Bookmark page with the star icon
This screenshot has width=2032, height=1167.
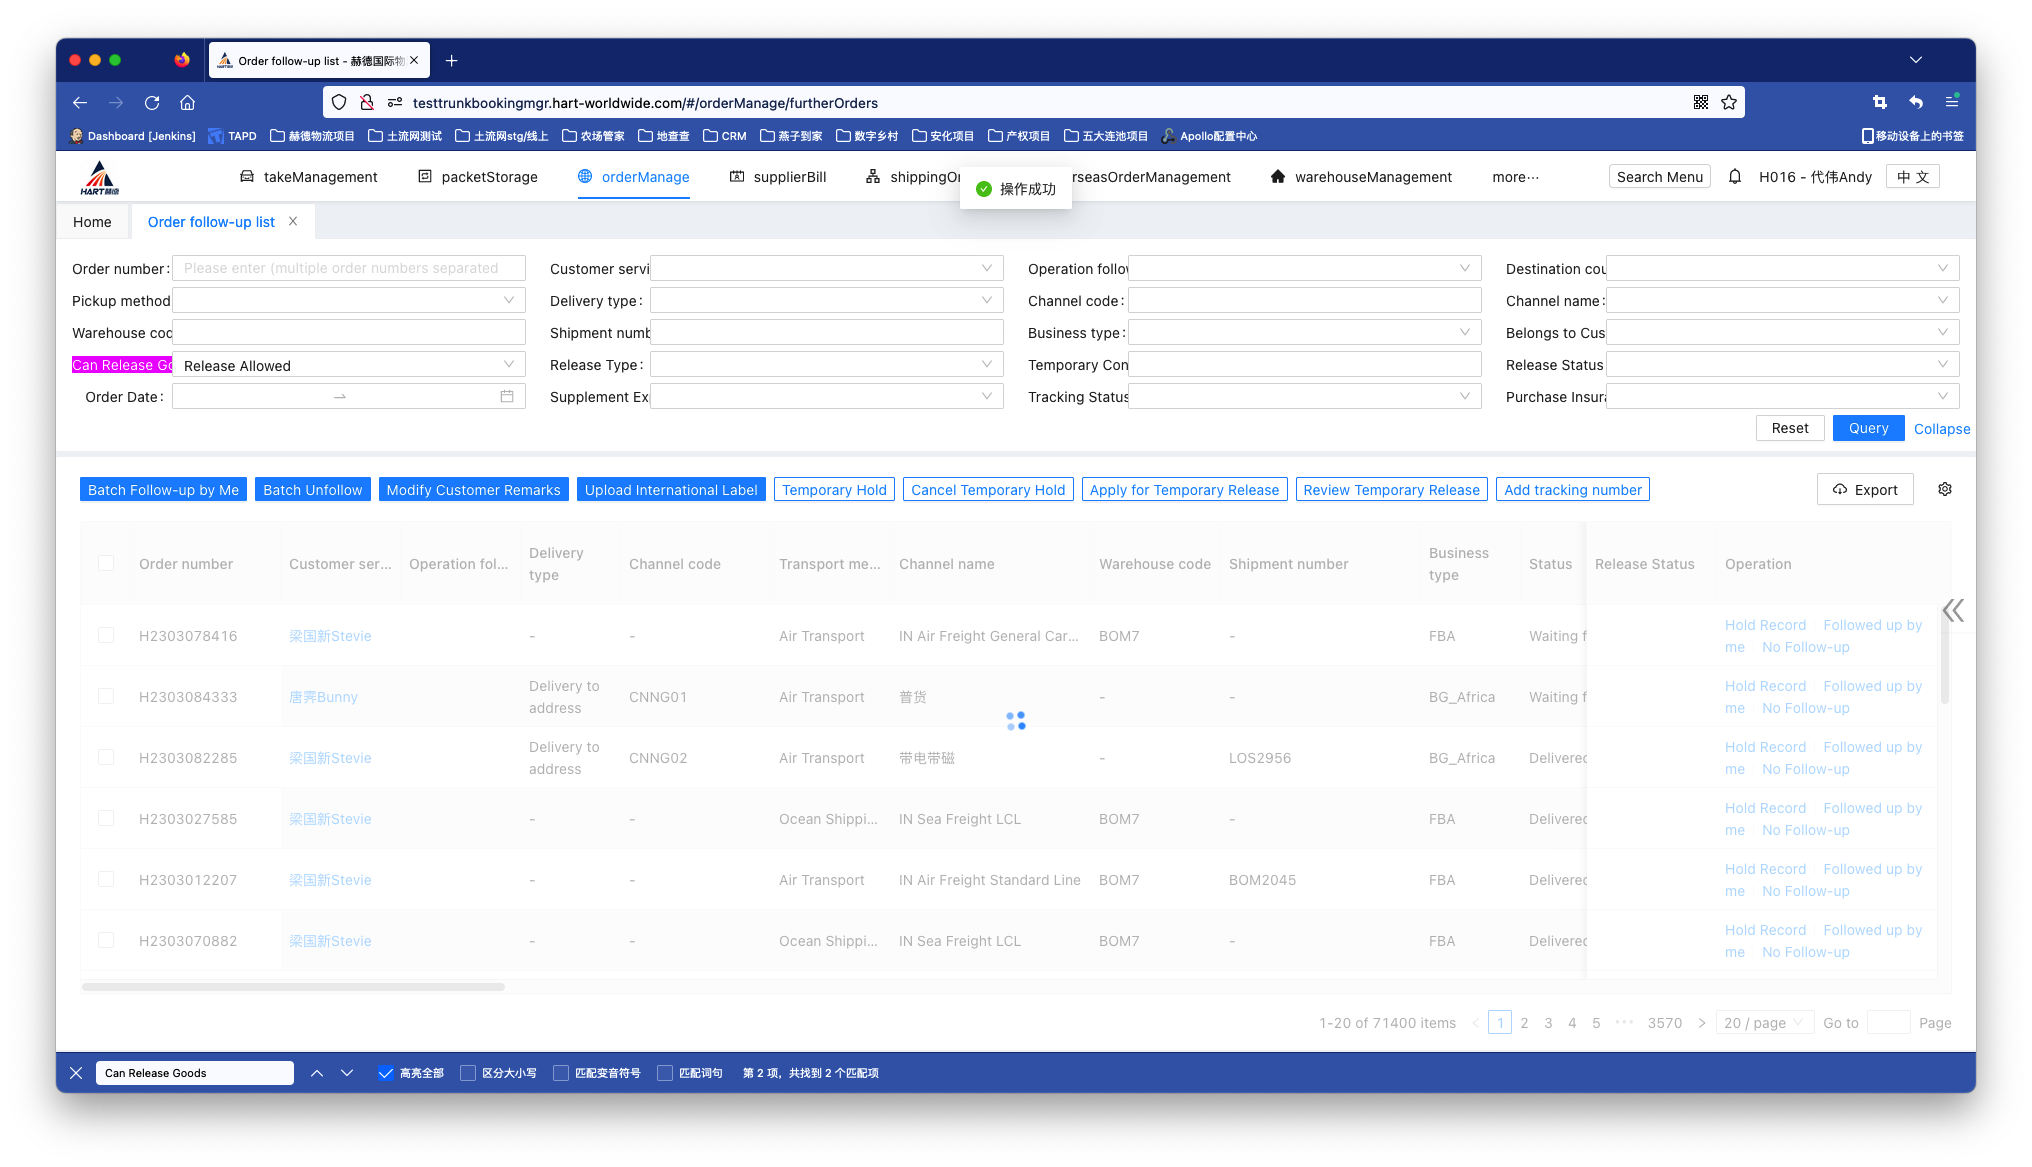[1729, 102]
